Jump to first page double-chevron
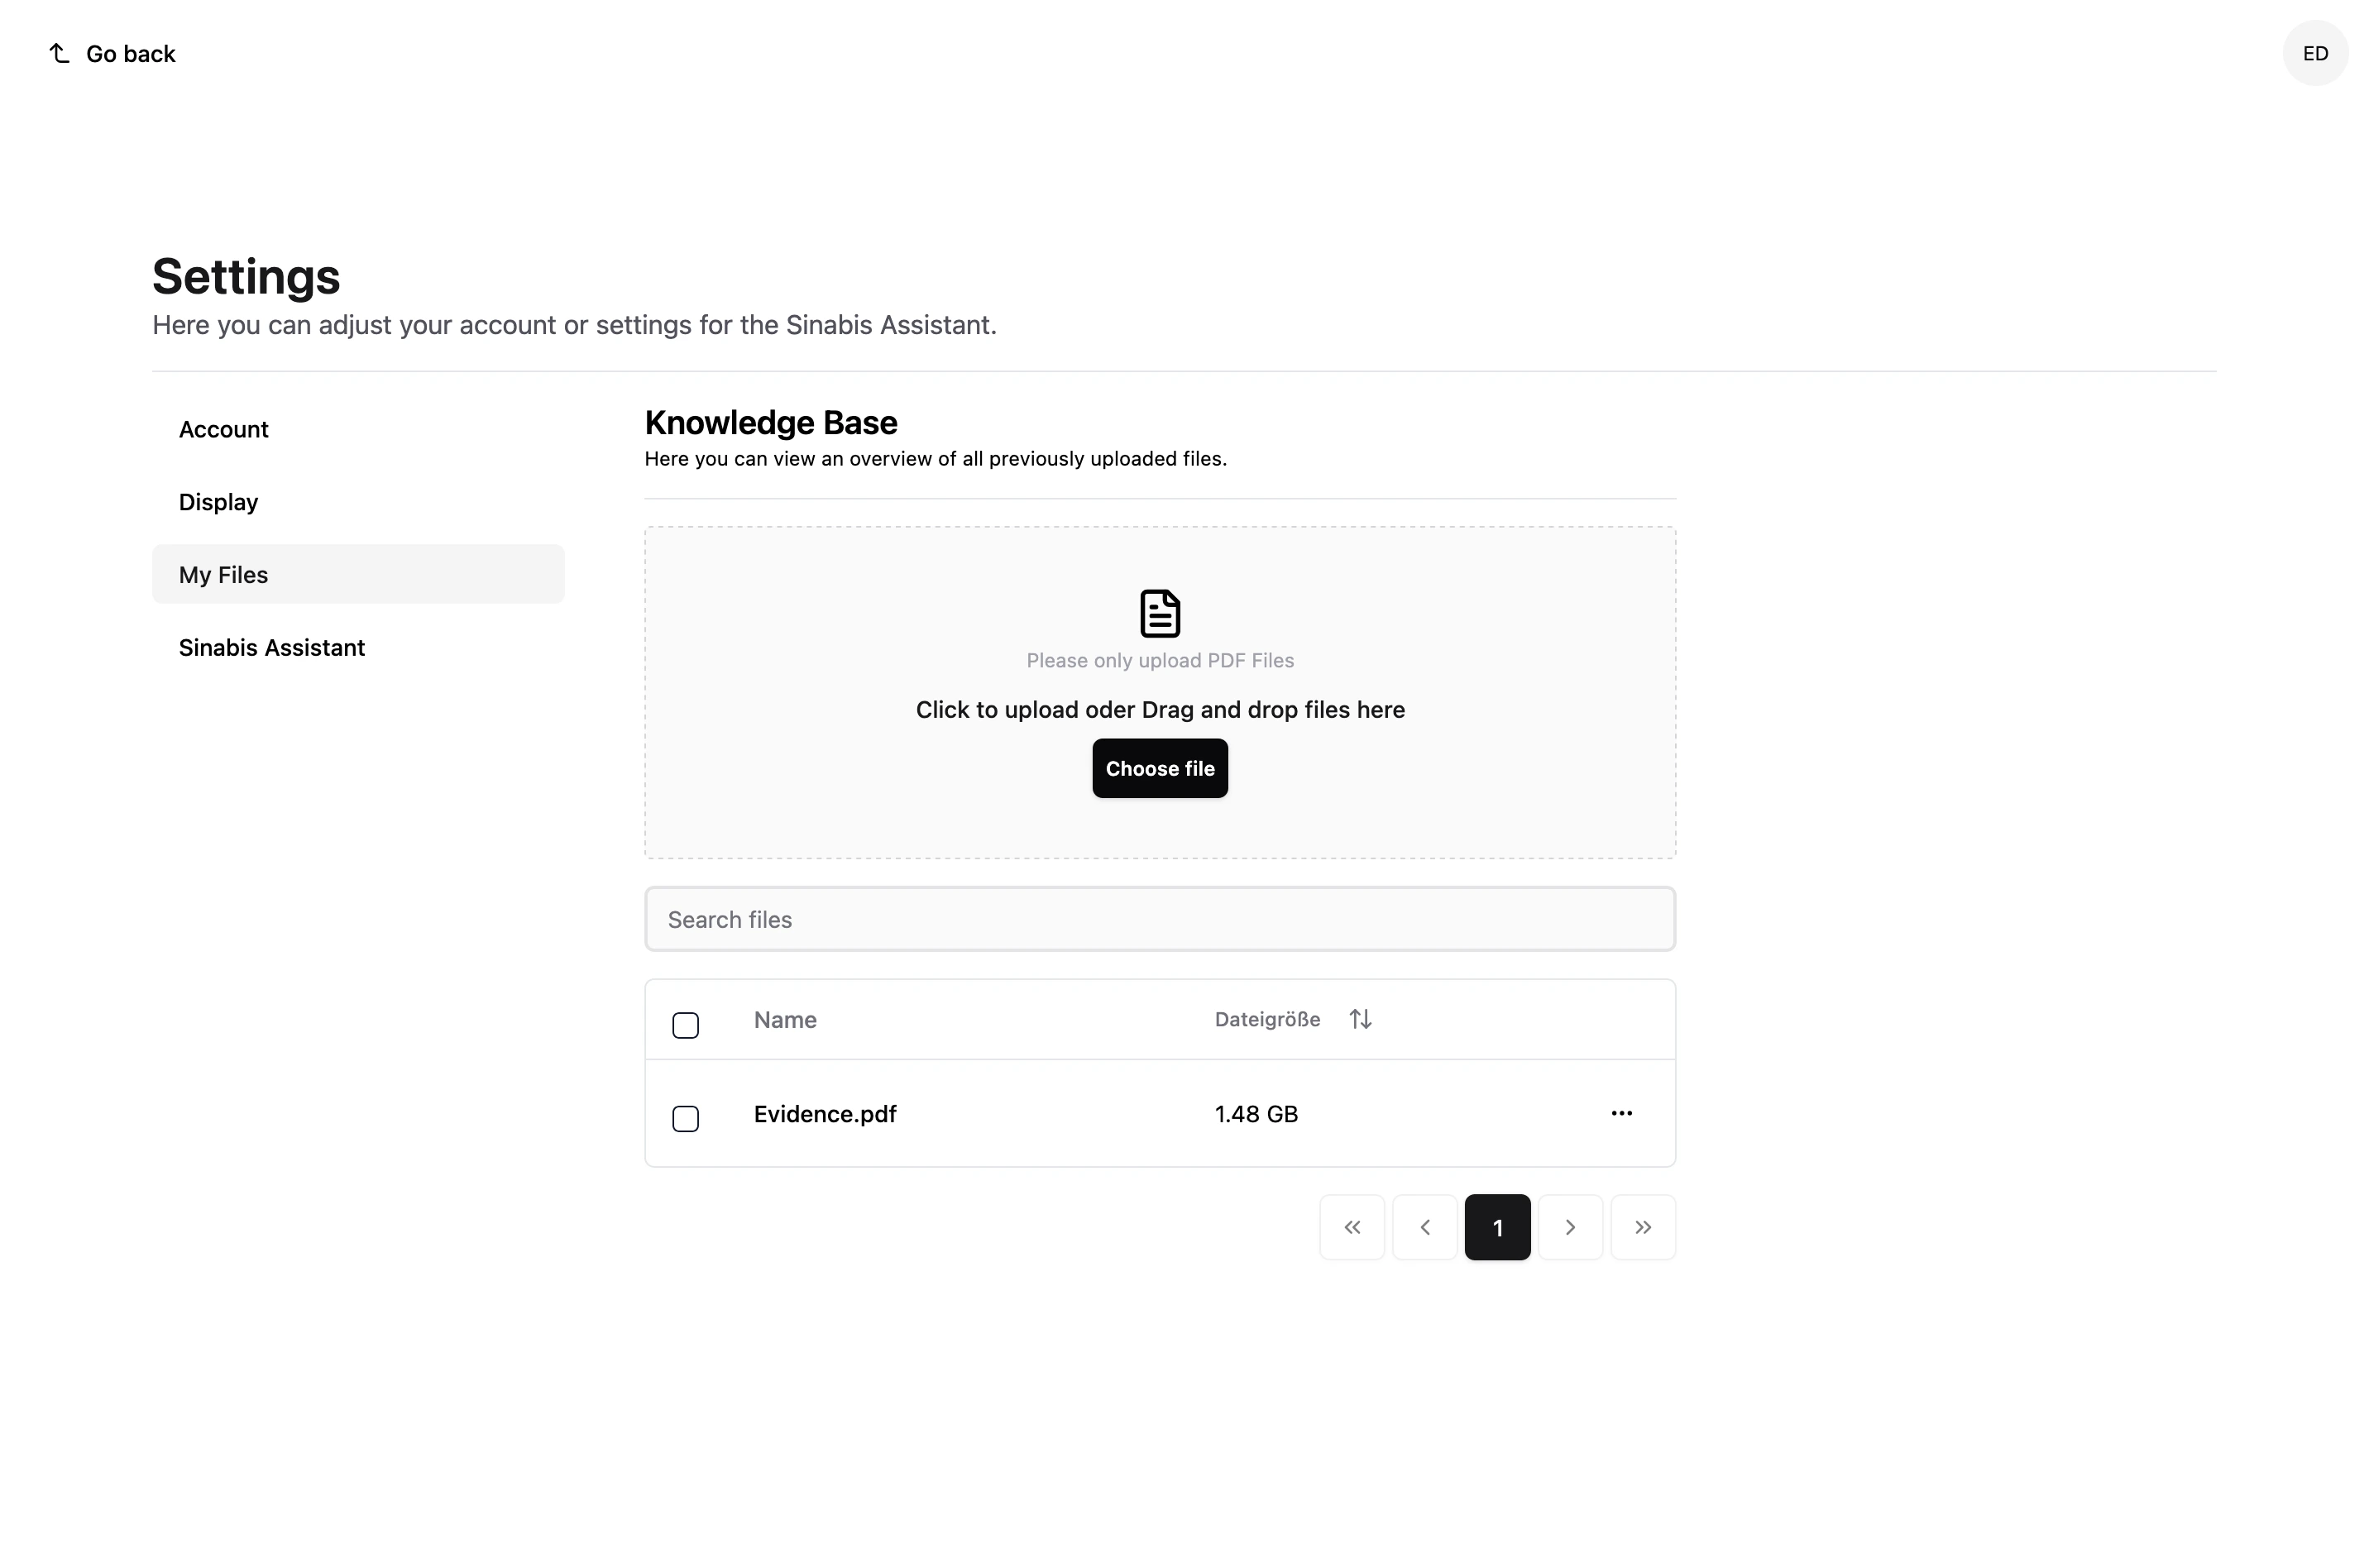Image resolution: width=2369 pixels, height=1568 pixels. (x=1351, y=1227)
